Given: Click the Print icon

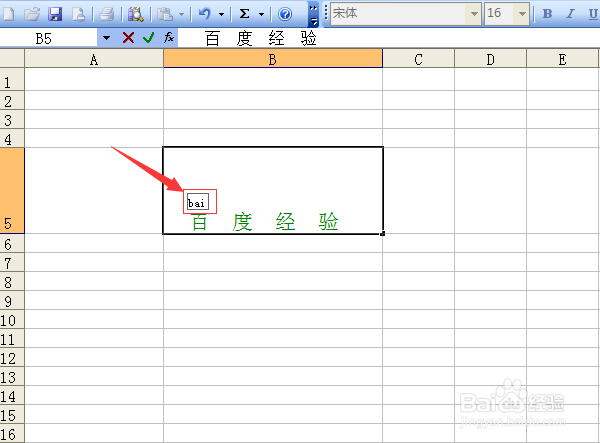Looking at the screenshot, I should pos(106,14).
